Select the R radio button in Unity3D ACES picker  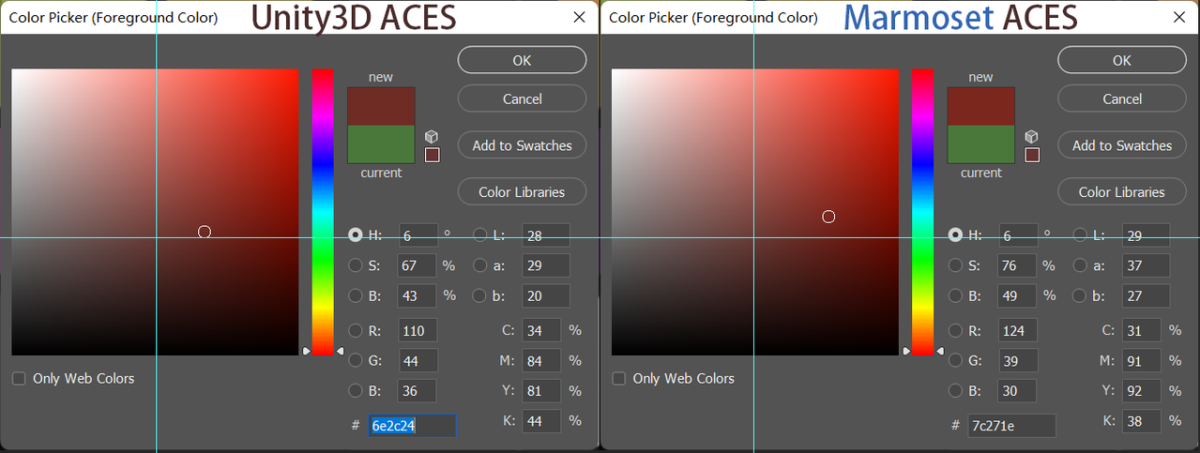click(355, 330)
